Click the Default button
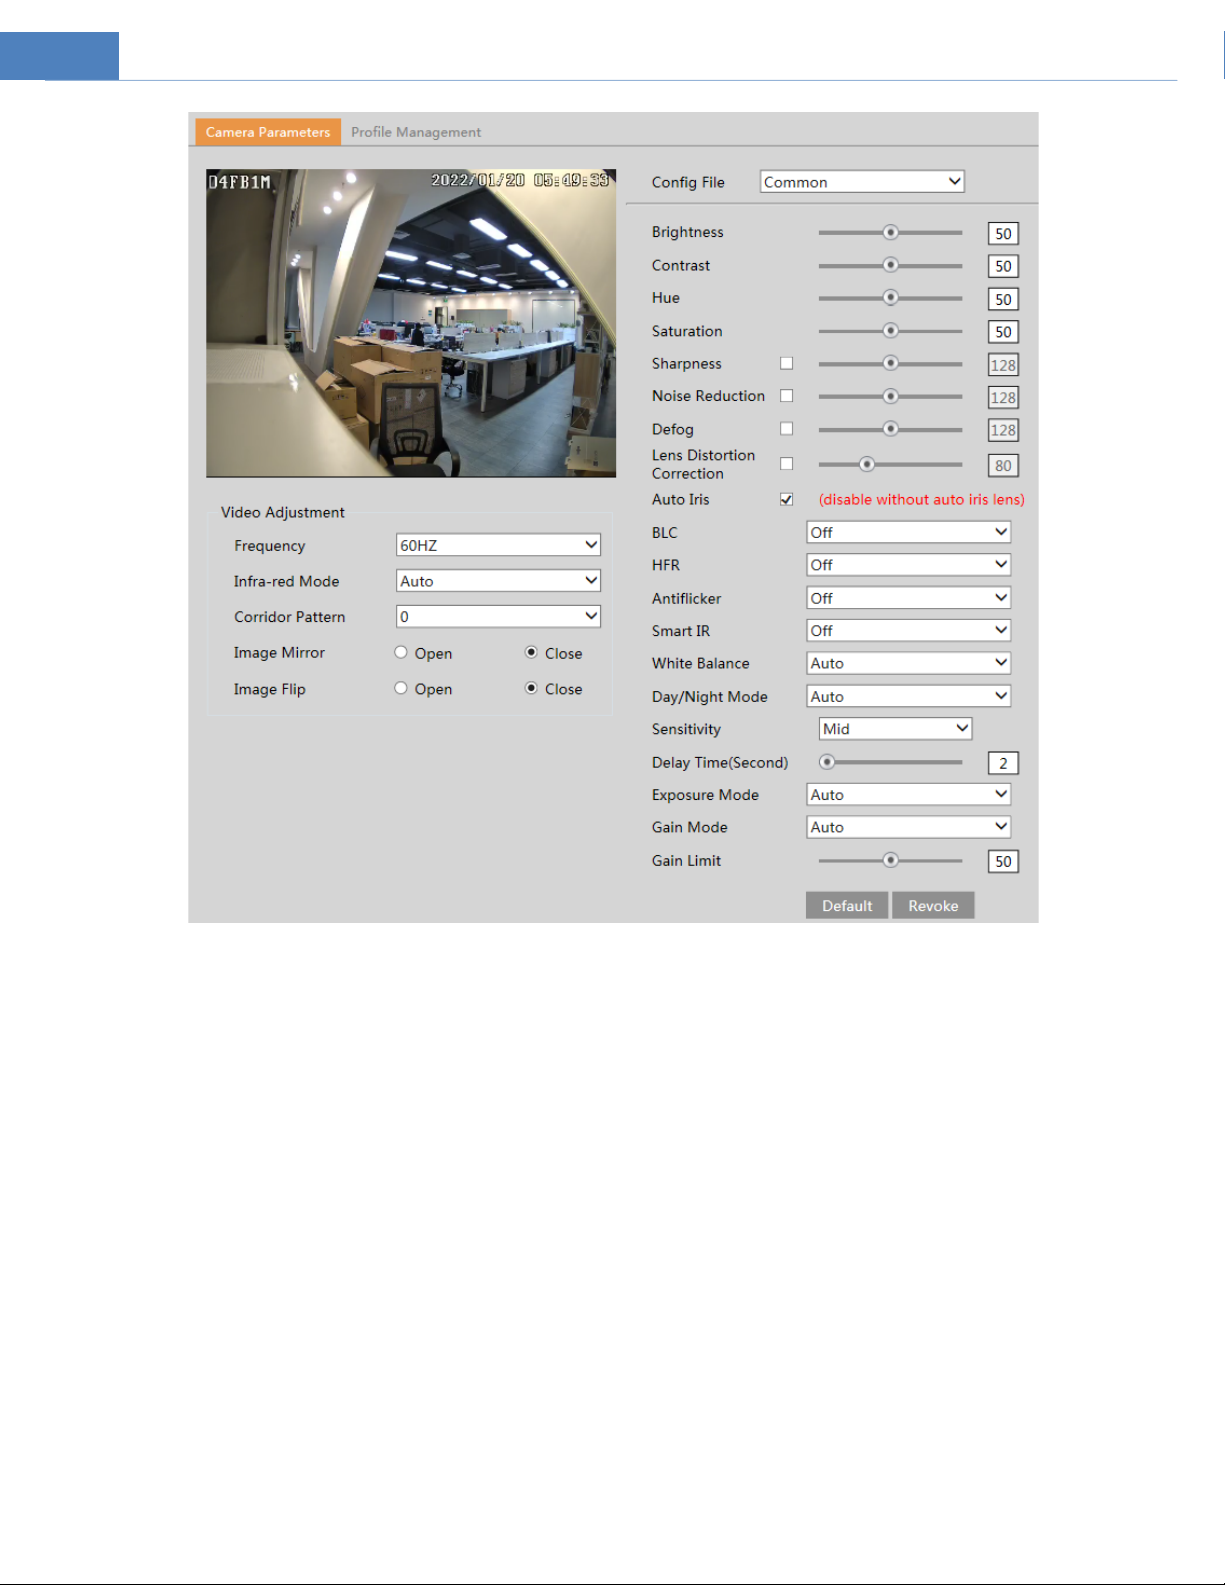The image size is (1225, 1585). point(847,905)
